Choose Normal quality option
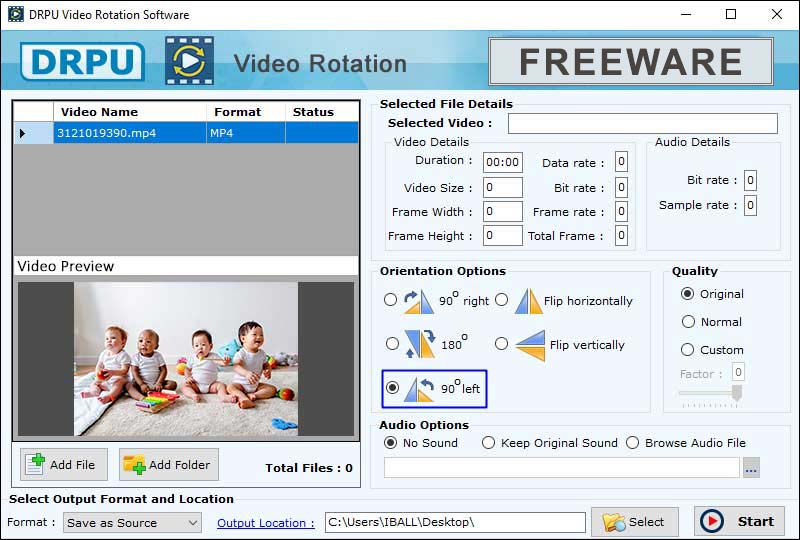Viewport: 800px width, 540px height. point(688,322)
